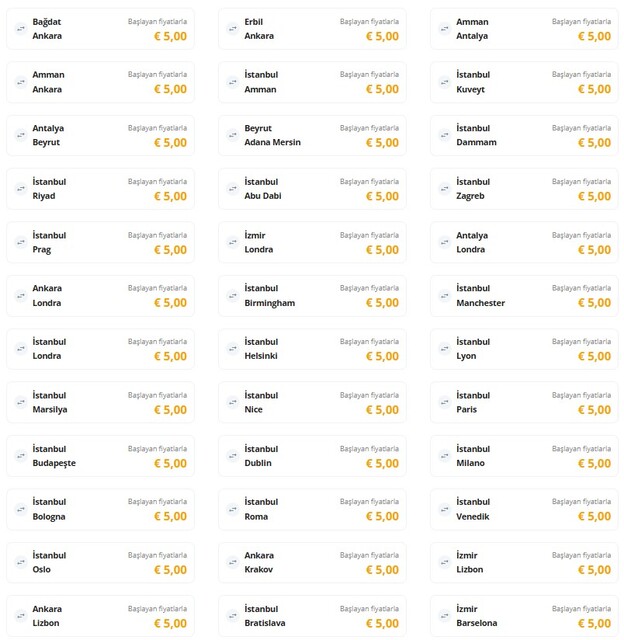624x640 pixels.
Task: Click the route icon for İstanbul–Prag
Action: point(21,242)
